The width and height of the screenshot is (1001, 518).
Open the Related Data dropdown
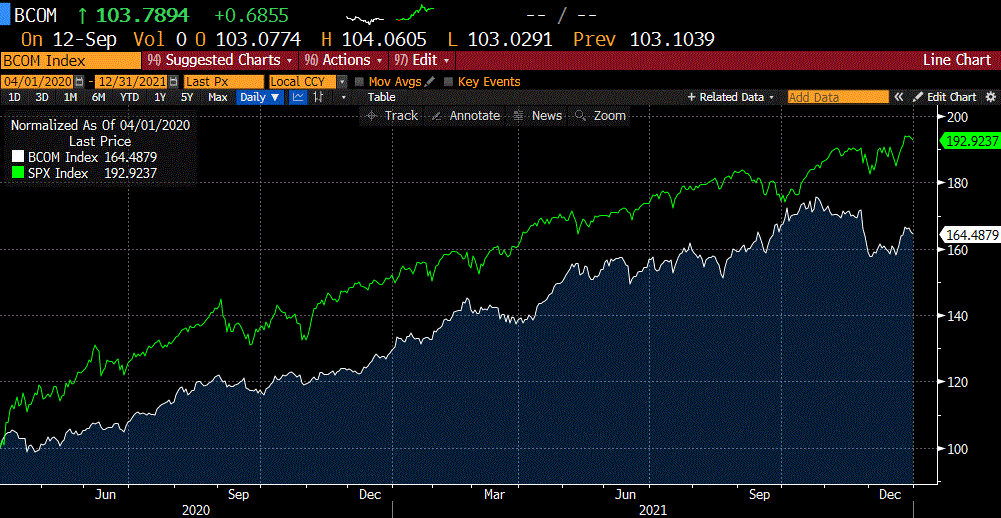tap(730, 97)
